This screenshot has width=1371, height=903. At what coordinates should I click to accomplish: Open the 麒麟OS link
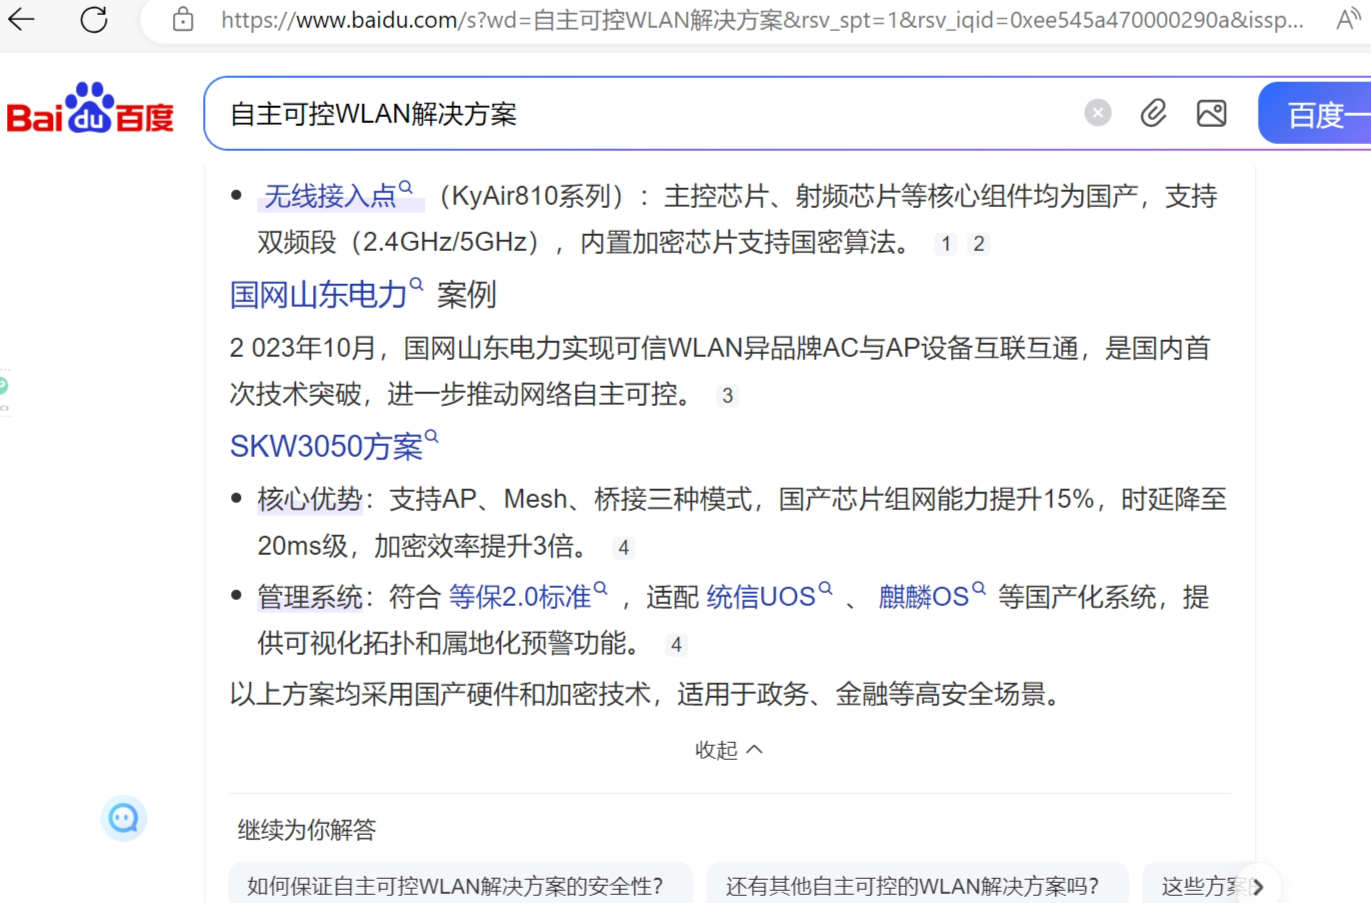923,597
